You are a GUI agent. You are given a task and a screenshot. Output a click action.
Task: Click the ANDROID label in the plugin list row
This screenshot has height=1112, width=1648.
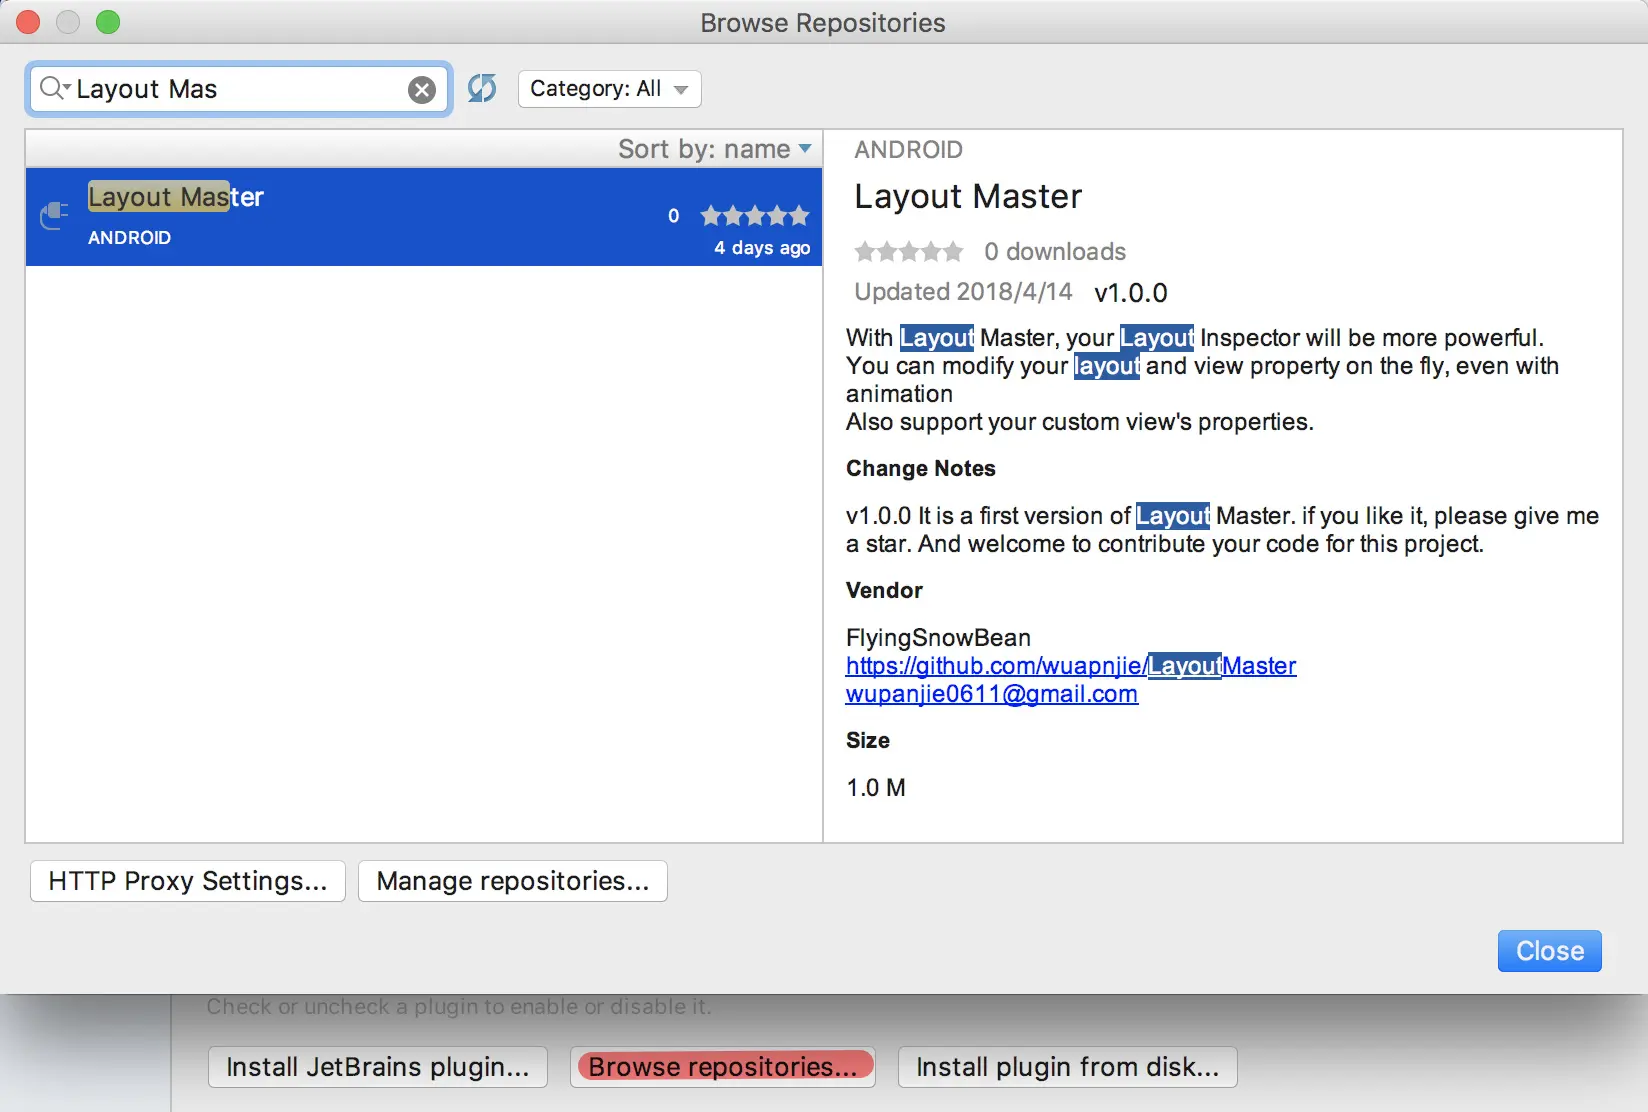point(129,238)
